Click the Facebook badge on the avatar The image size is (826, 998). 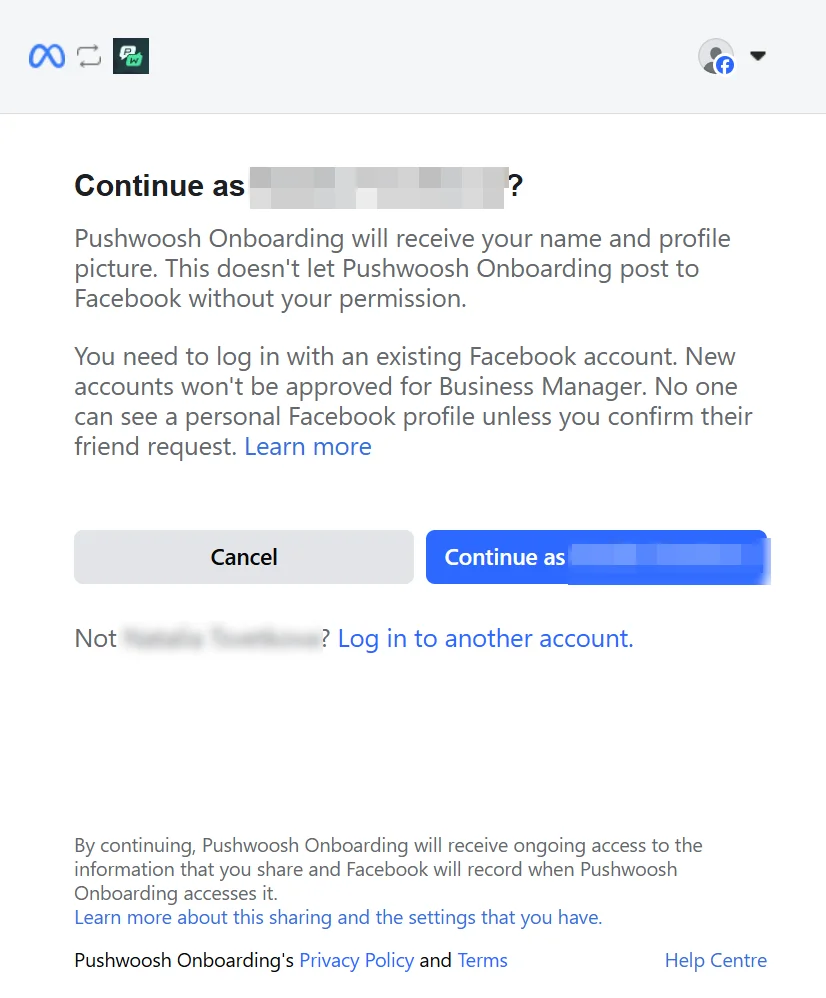[723, 65]
